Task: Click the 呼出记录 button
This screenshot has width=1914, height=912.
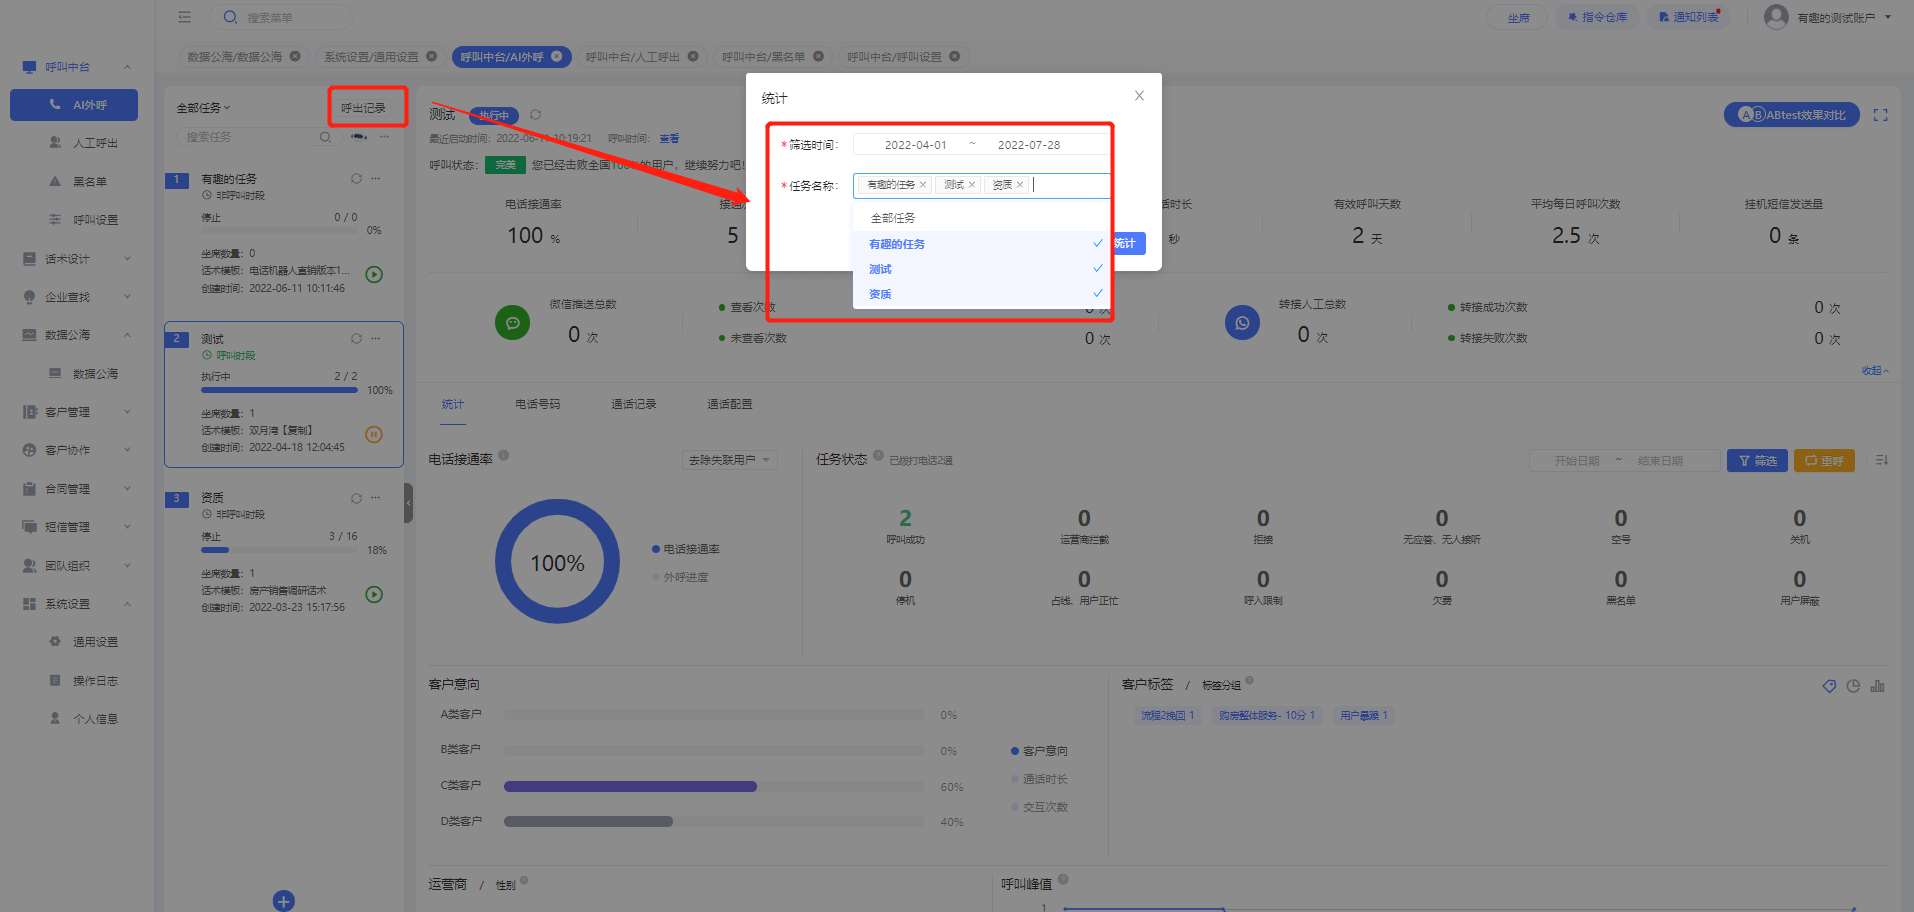Action: (x=363, y=108)
